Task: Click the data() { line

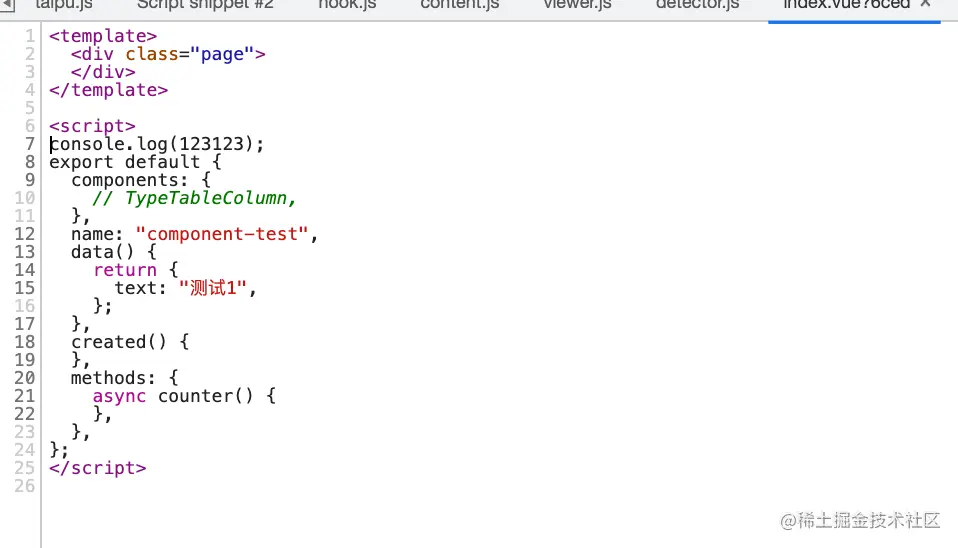Action: tap(114, 252)
